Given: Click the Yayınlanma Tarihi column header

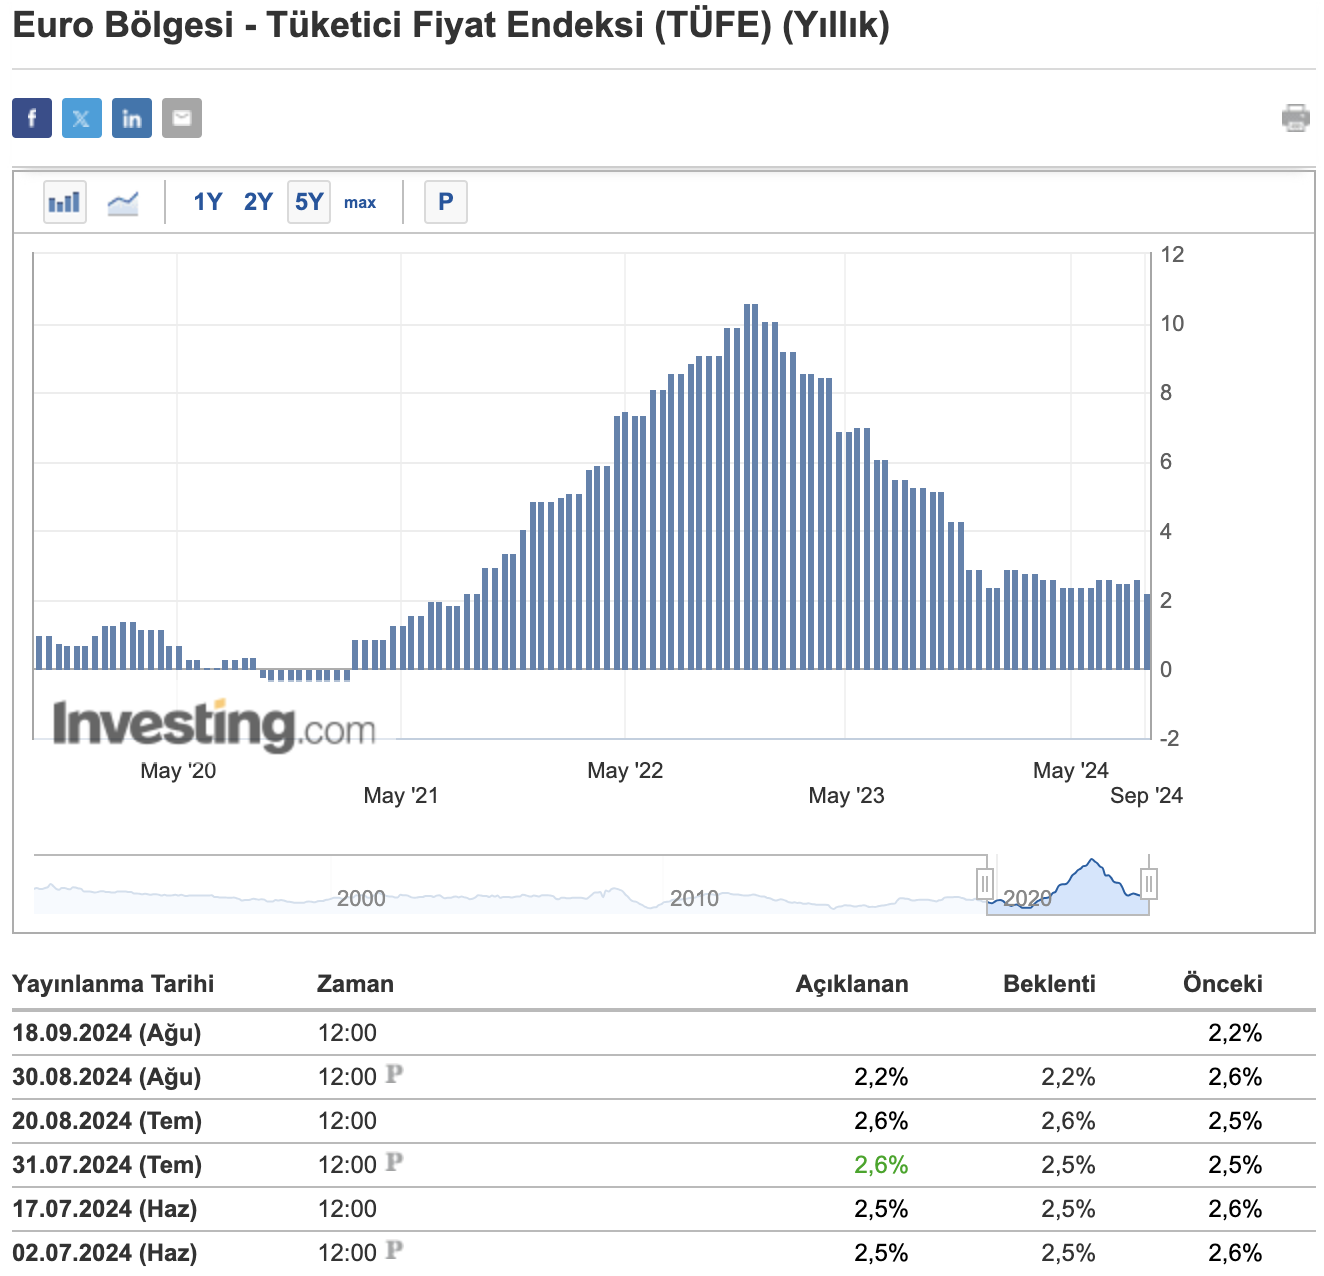Looking at the screenshot, I should tap(113, 983).
